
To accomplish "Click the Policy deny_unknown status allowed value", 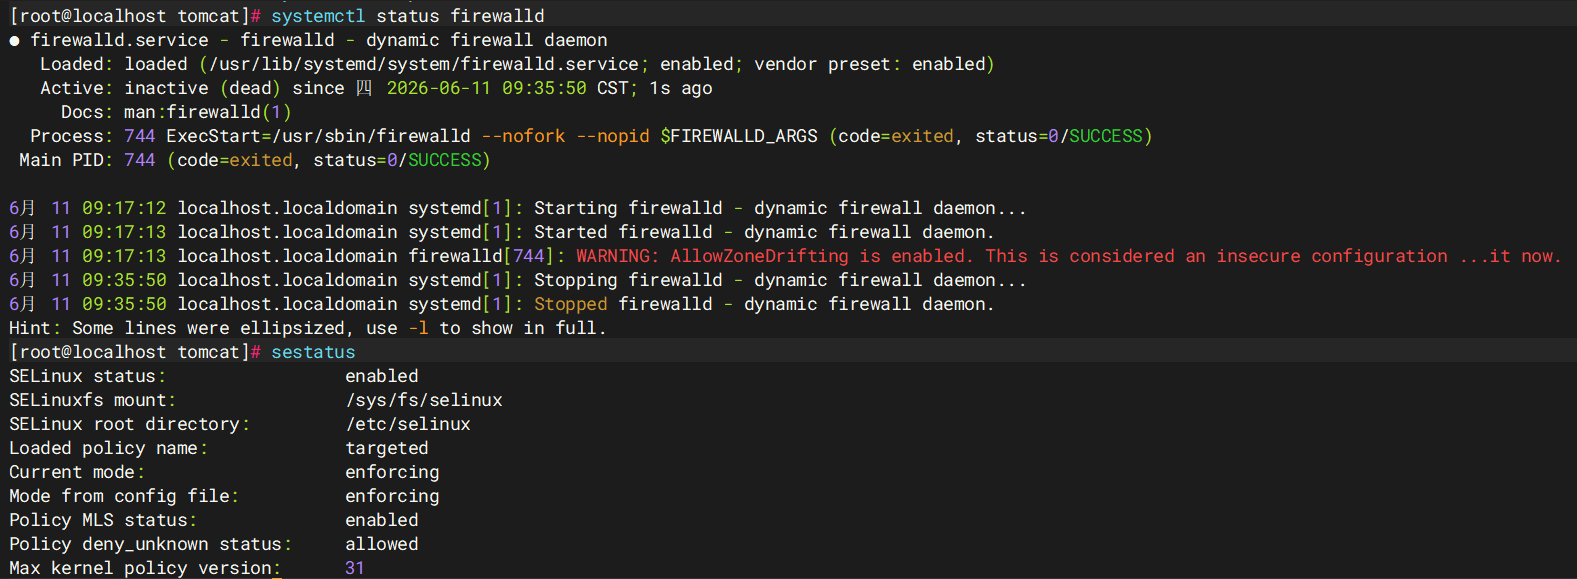I will point(382,544).
